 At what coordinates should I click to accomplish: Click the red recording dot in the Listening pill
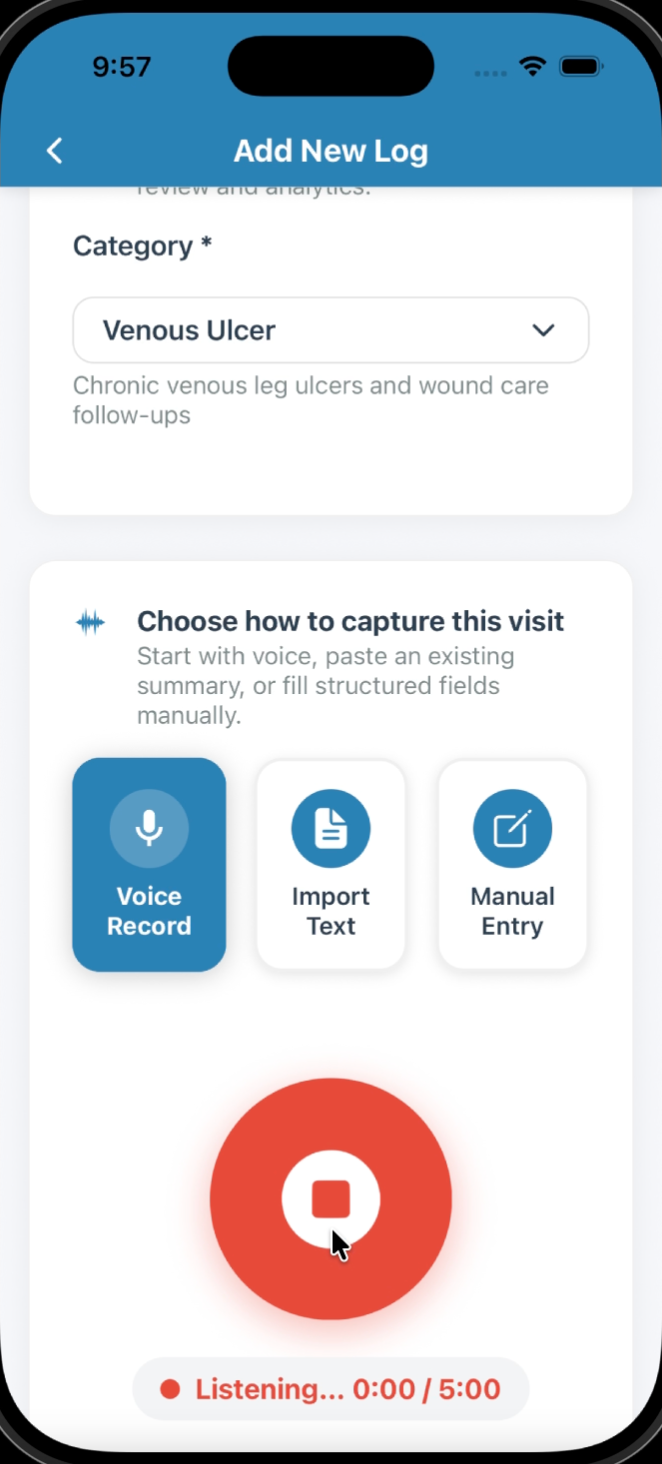170,1389
